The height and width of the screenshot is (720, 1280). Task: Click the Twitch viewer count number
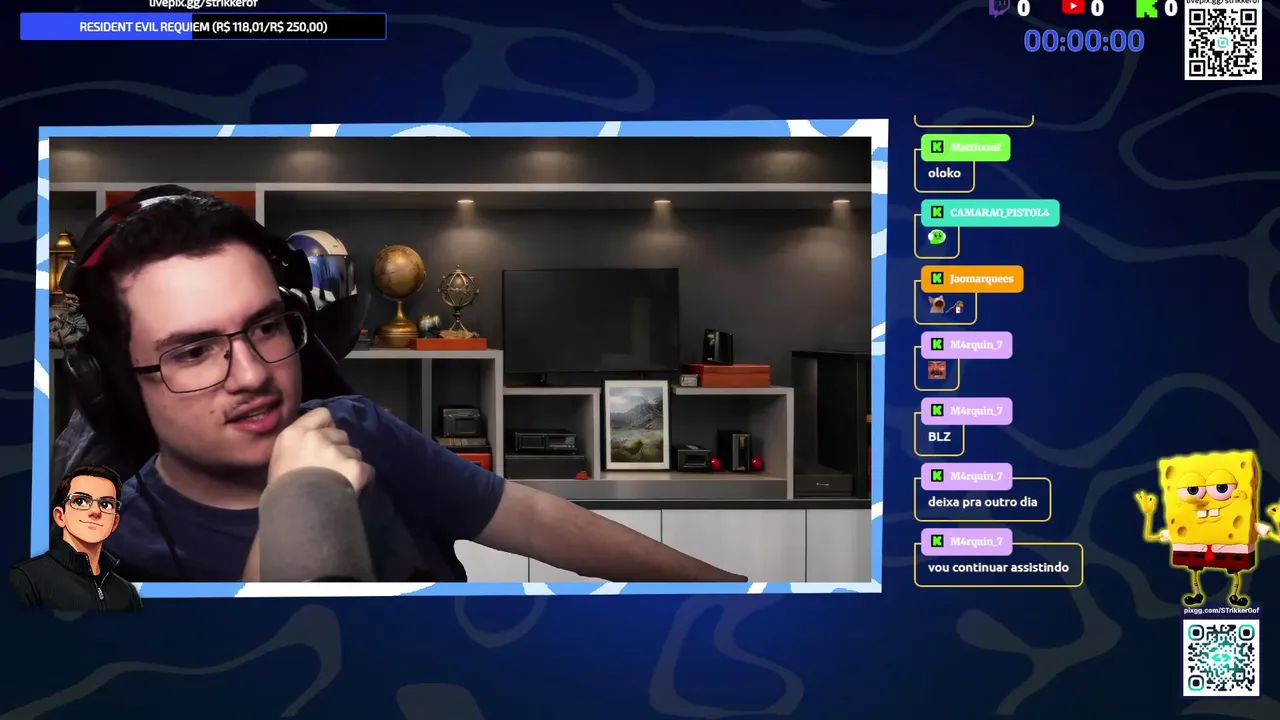[1024, 8]
